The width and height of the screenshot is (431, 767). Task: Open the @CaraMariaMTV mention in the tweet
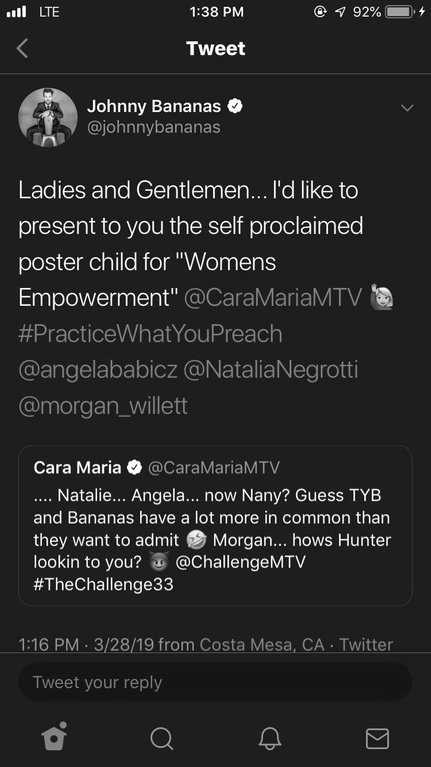[x=273, y=298]
